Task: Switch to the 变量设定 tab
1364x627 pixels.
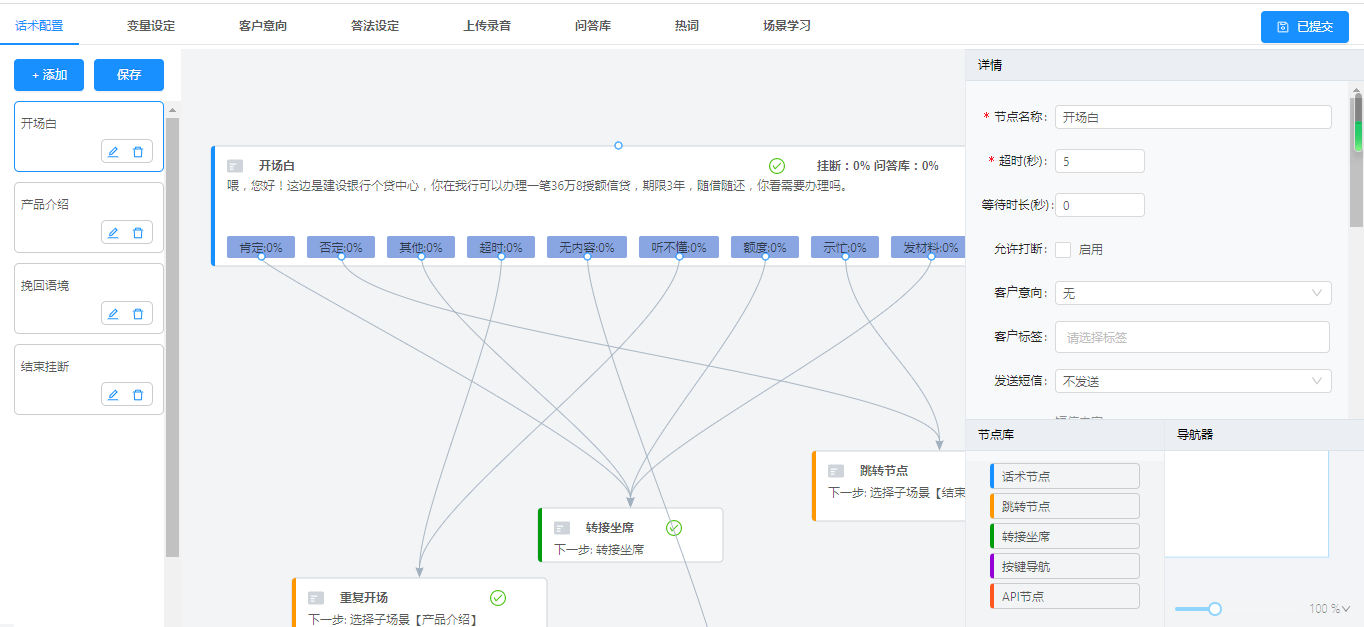Action: click(151, 26)
